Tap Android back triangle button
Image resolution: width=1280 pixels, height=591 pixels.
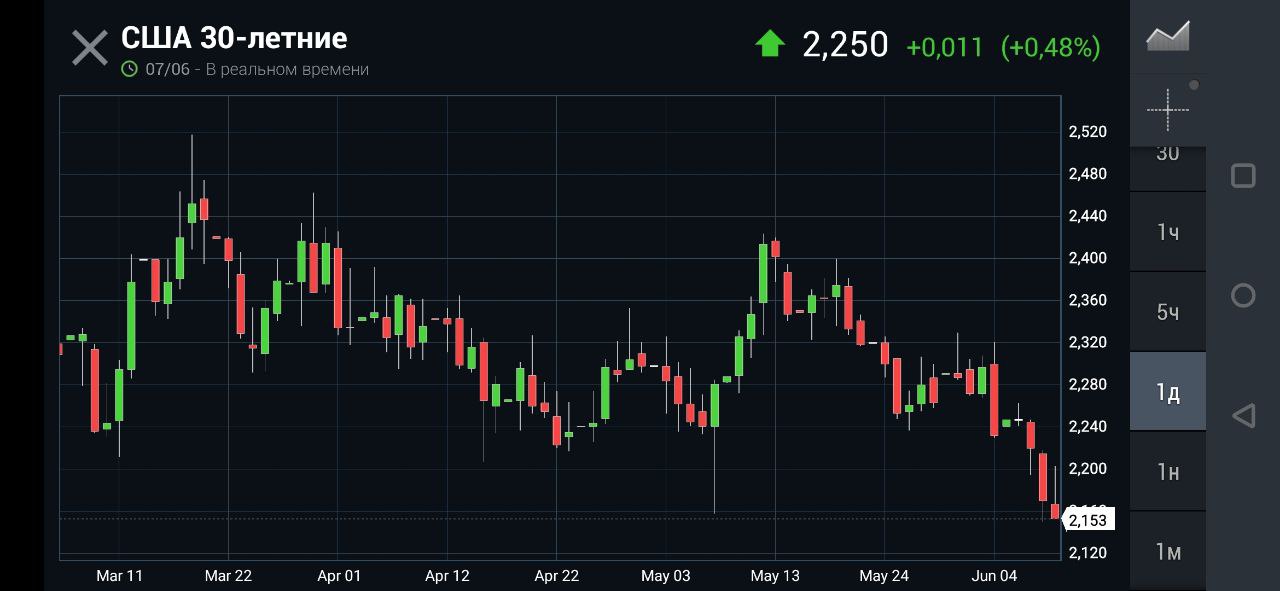[x=1243, y=415]
